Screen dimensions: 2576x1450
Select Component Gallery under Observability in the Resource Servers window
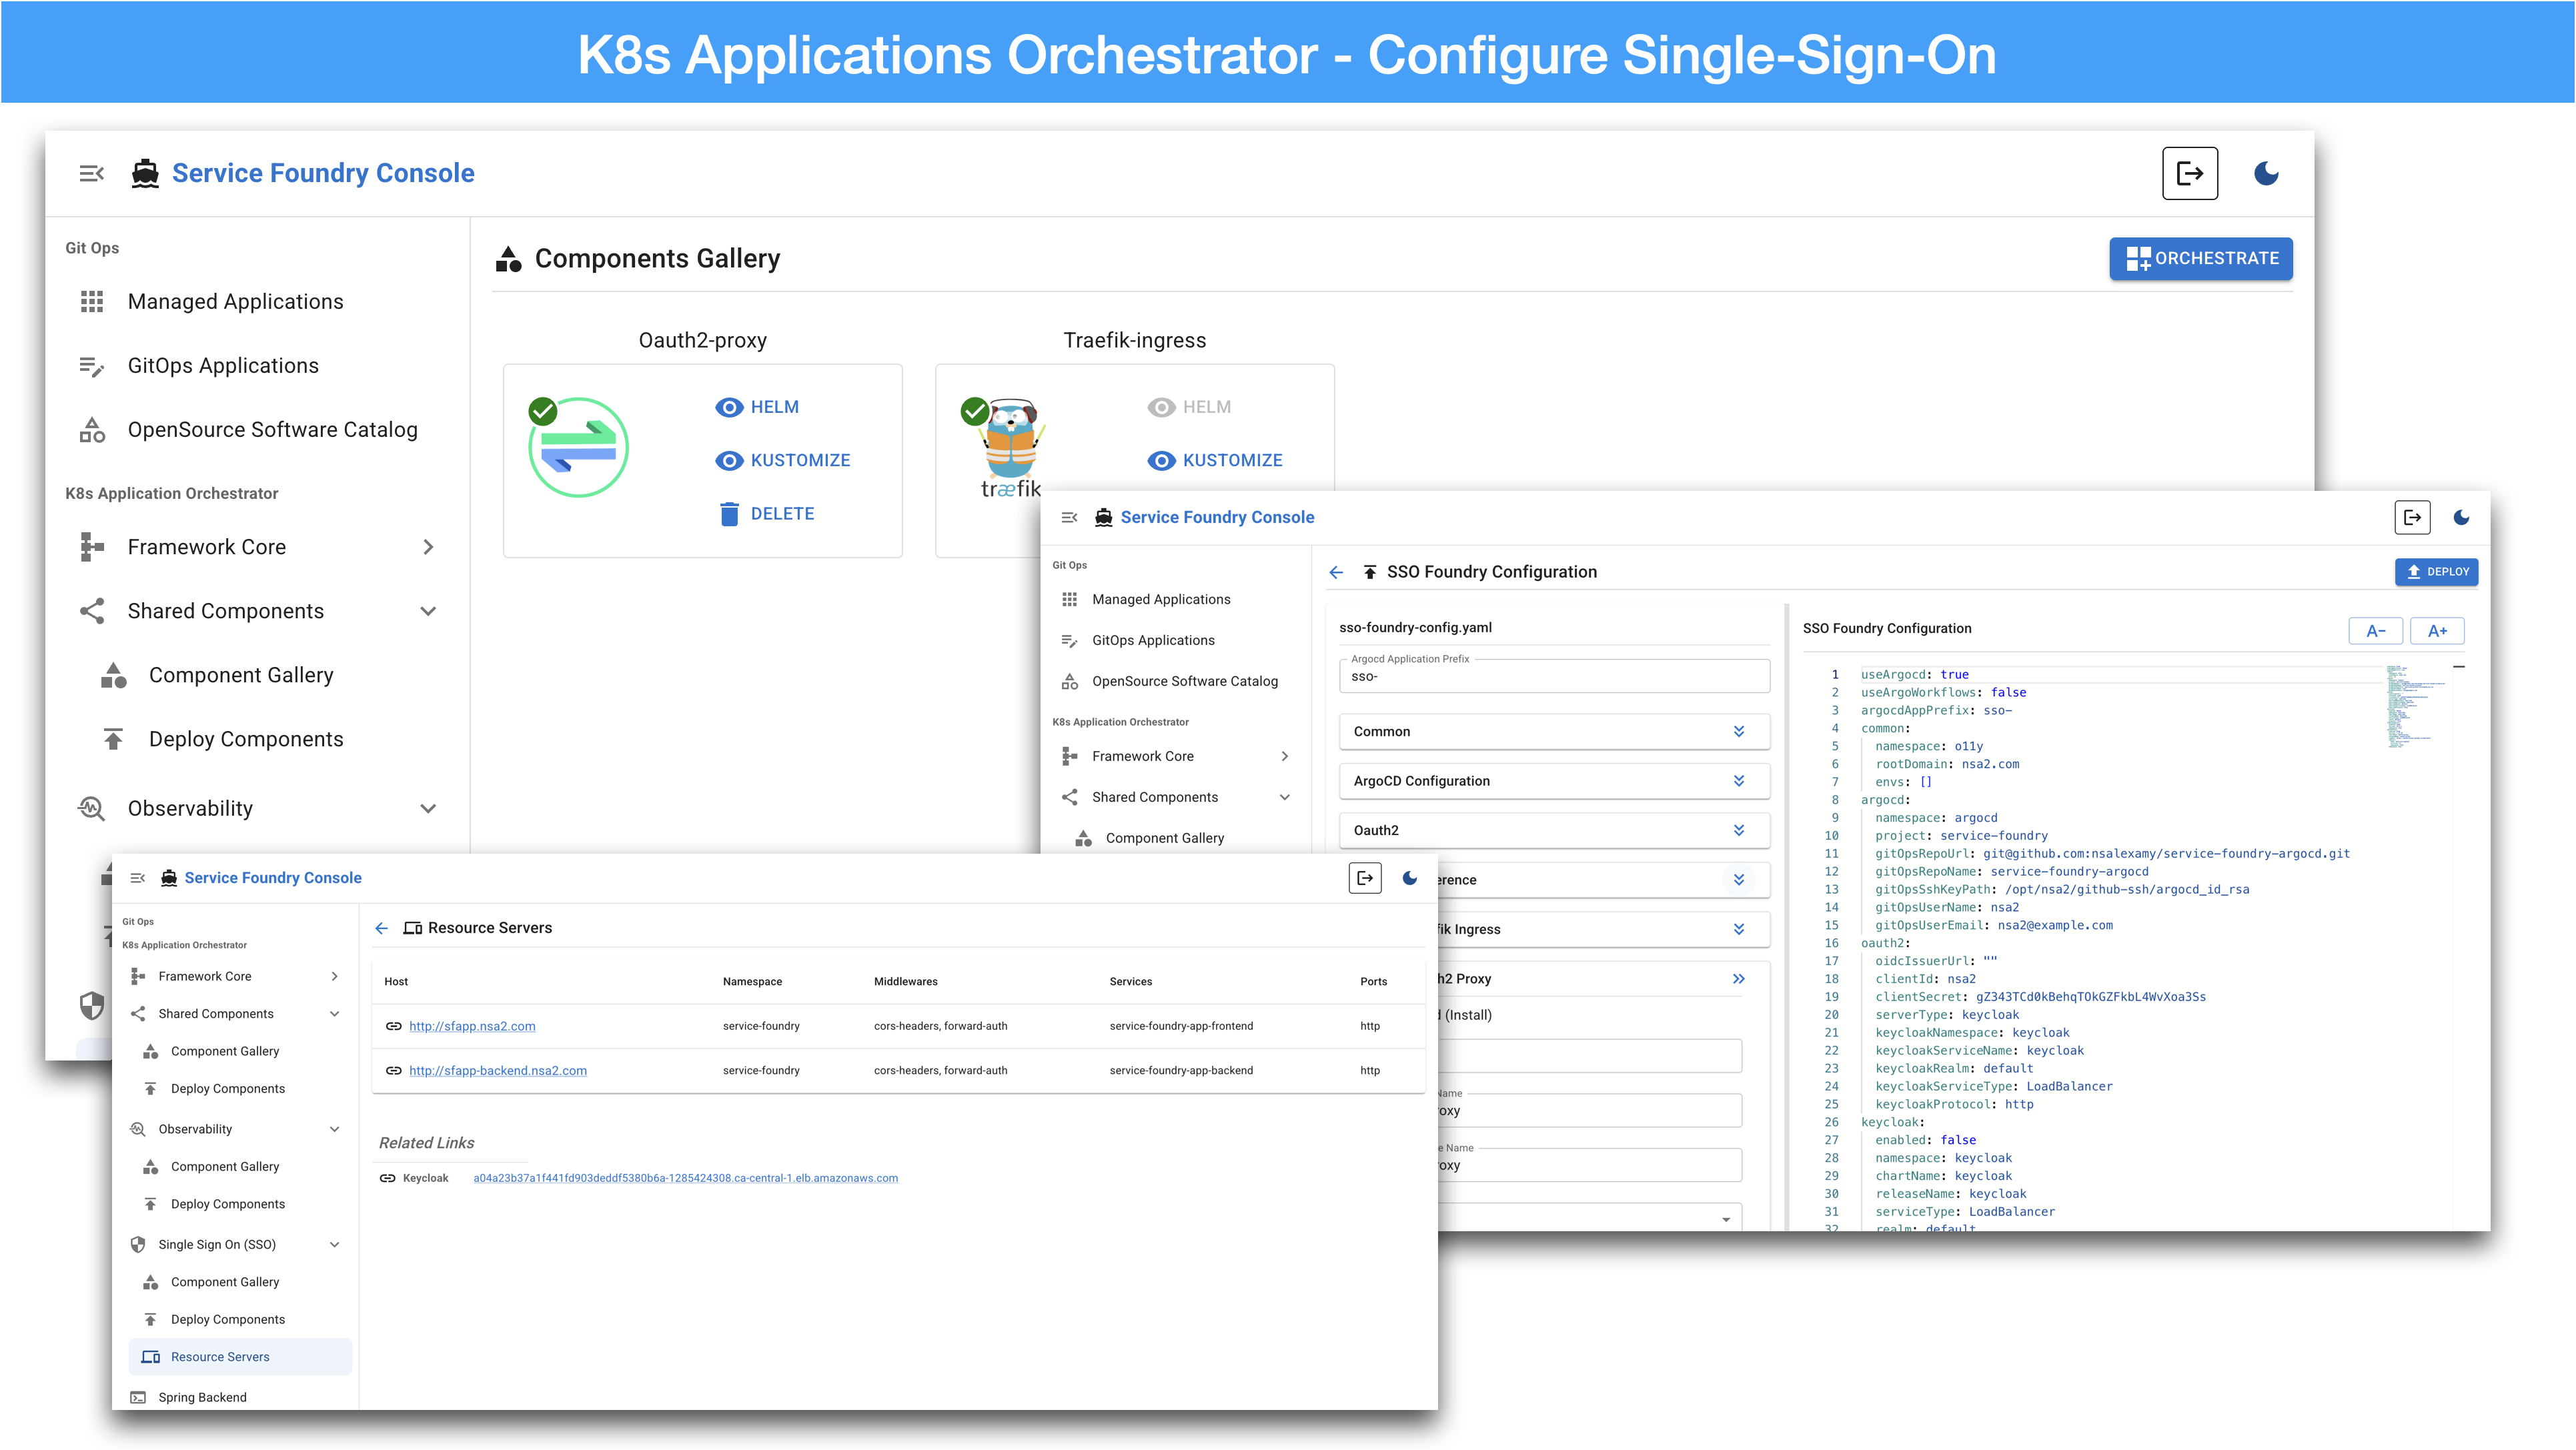(x=240, y=1167)
